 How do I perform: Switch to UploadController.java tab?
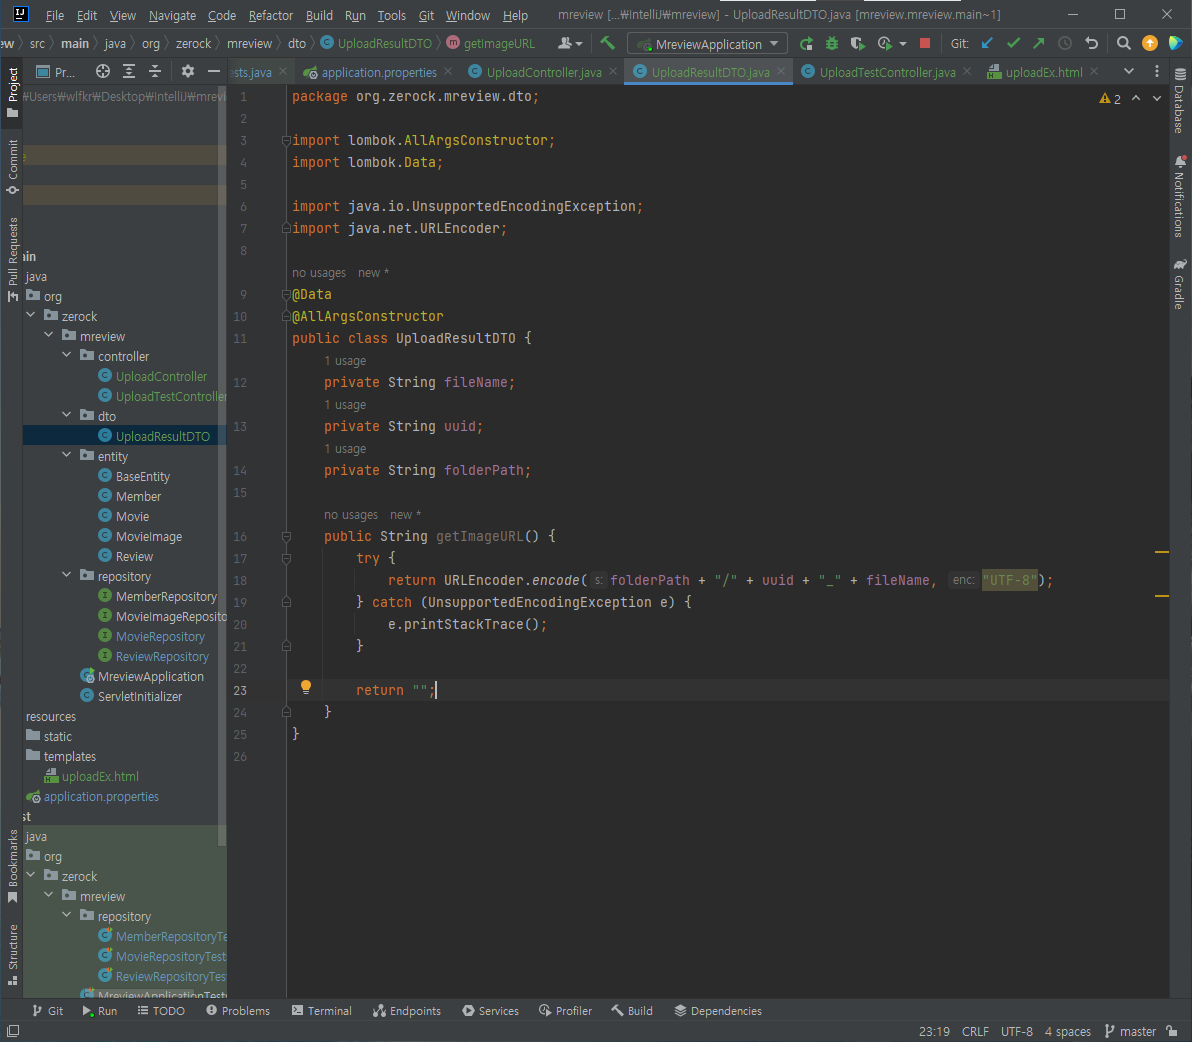tap(544, 72)
